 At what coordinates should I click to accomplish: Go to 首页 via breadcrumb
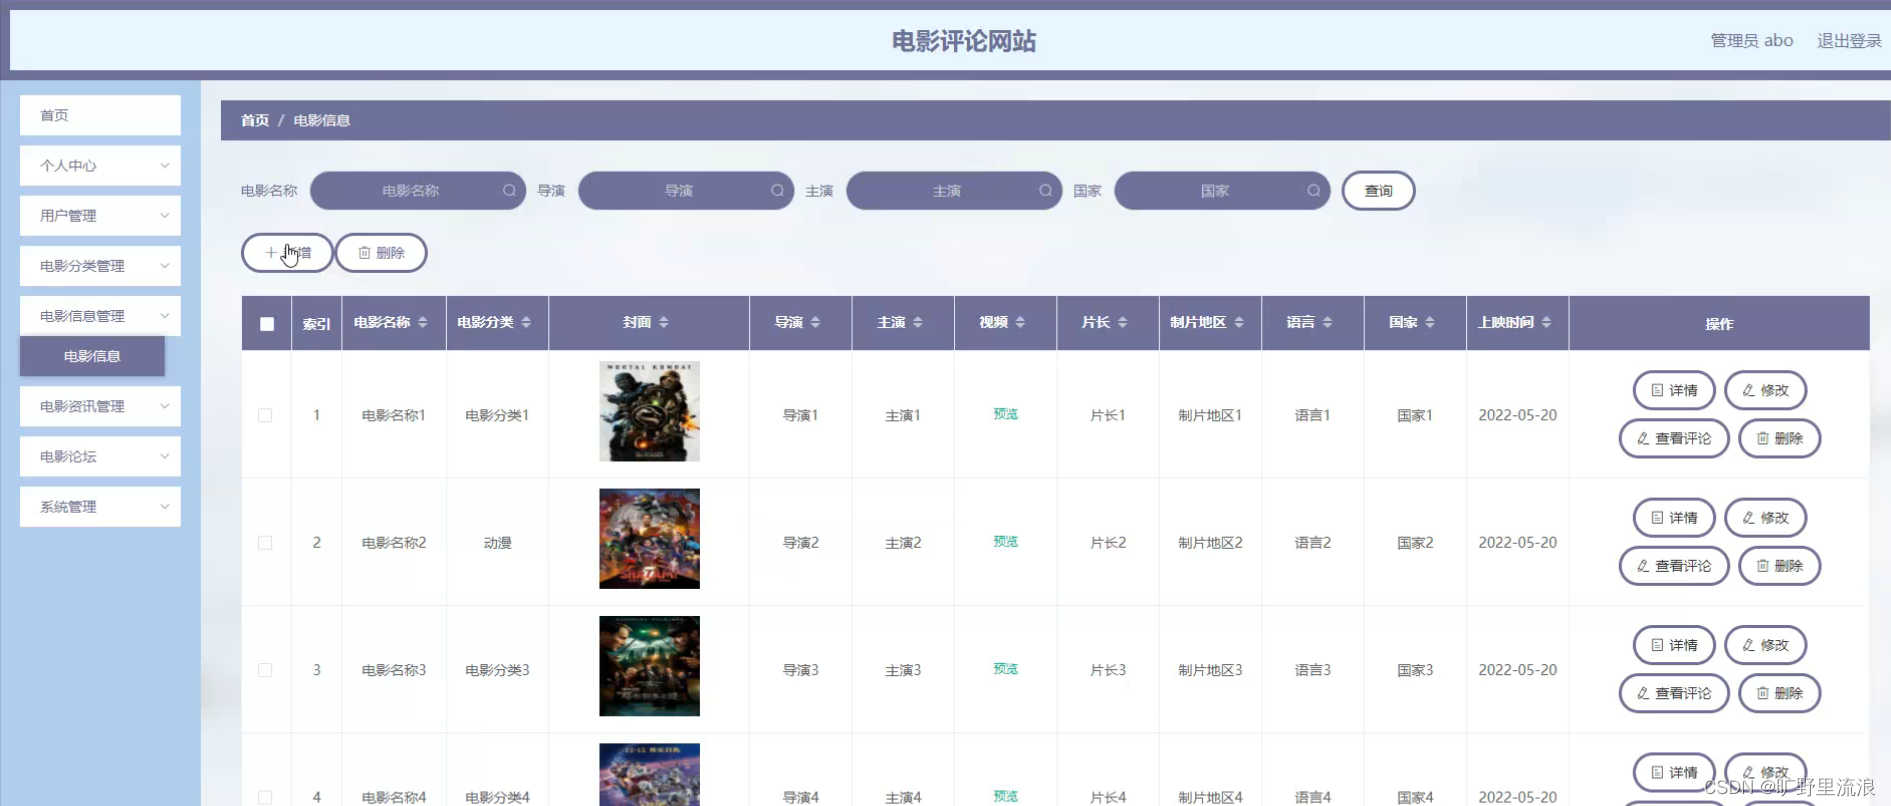point(255,120)
